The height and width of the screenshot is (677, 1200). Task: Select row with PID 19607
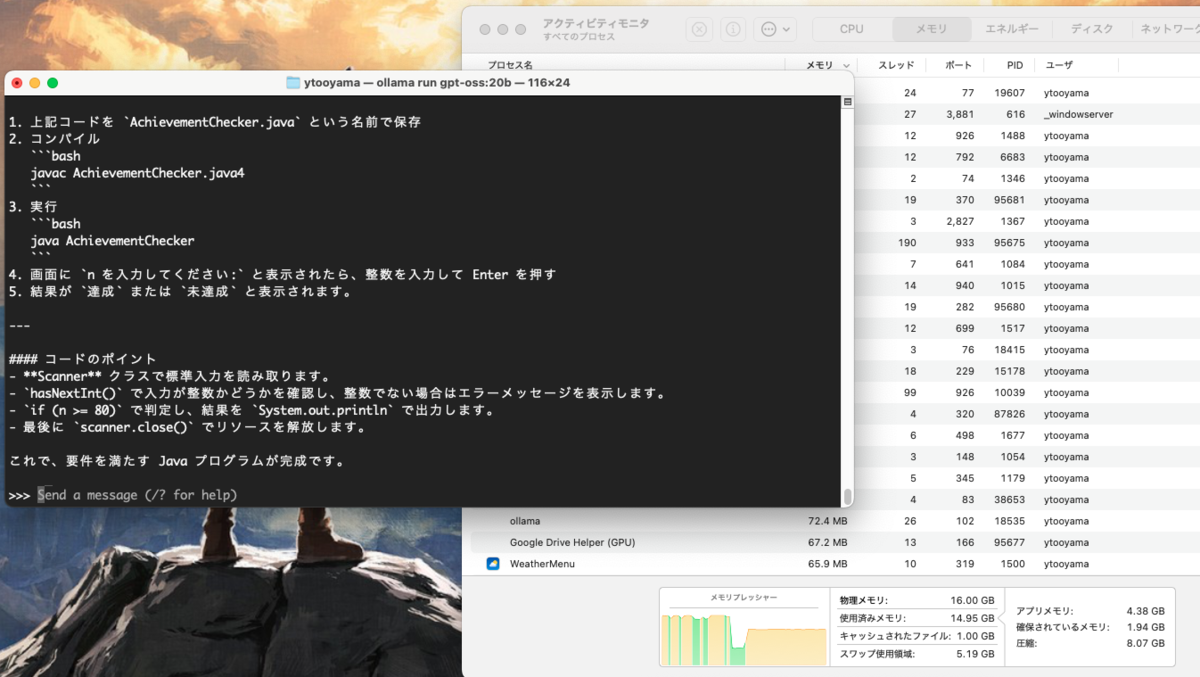point(1025,93)
